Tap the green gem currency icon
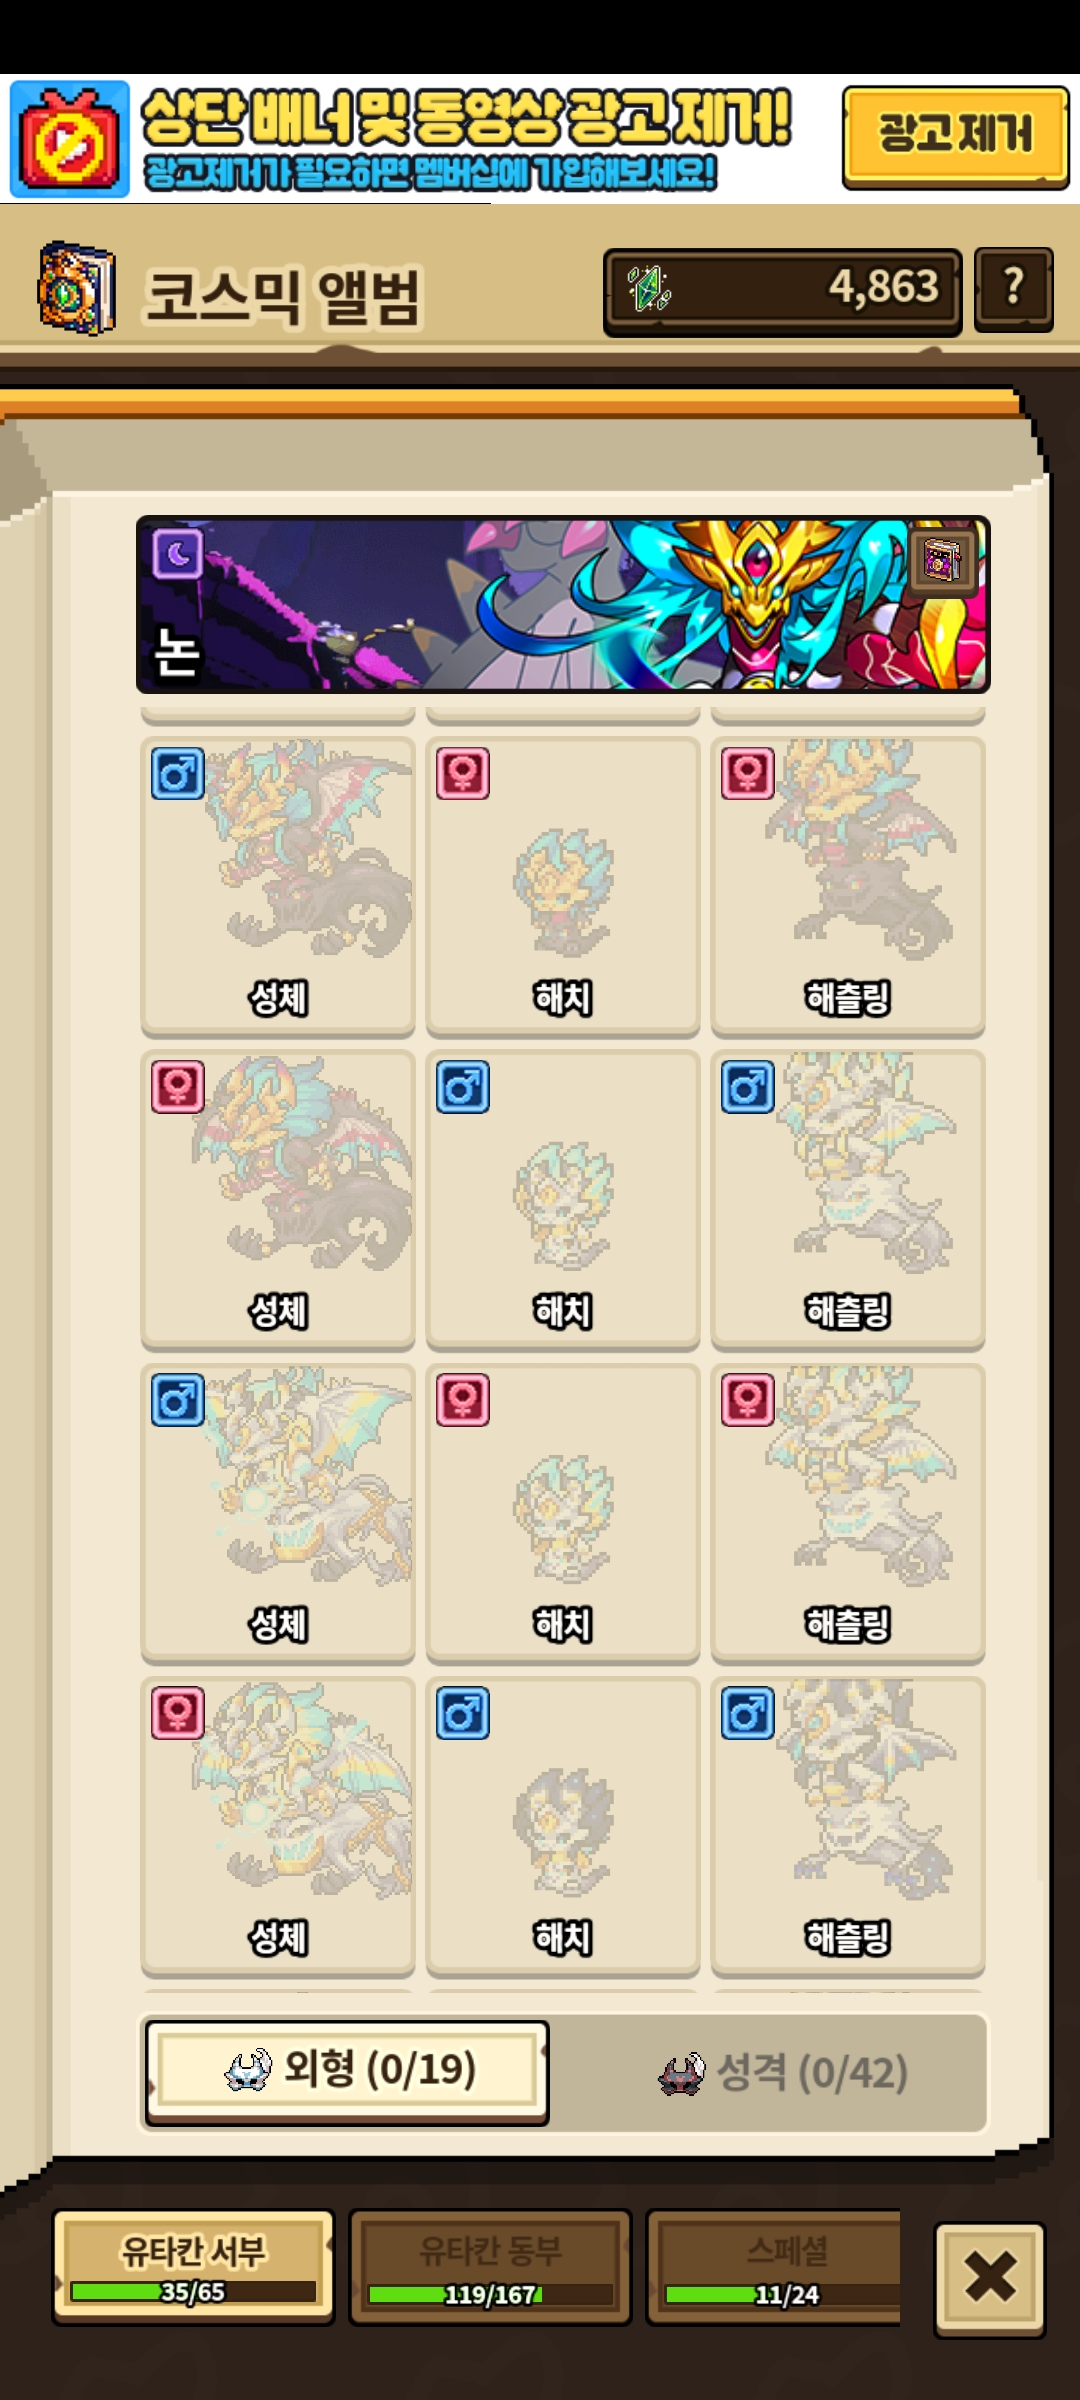This screenshot has width=1080, height=2400. click(x=649, y=289)
